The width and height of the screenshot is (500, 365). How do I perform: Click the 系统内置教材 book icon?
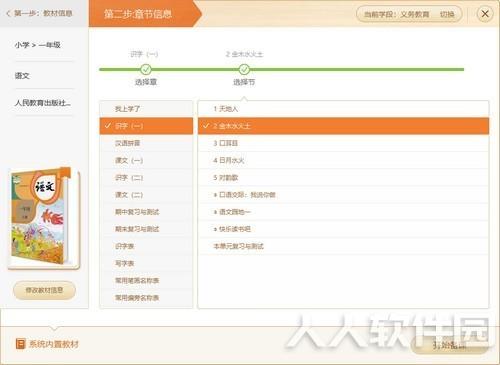coord(21,344)
